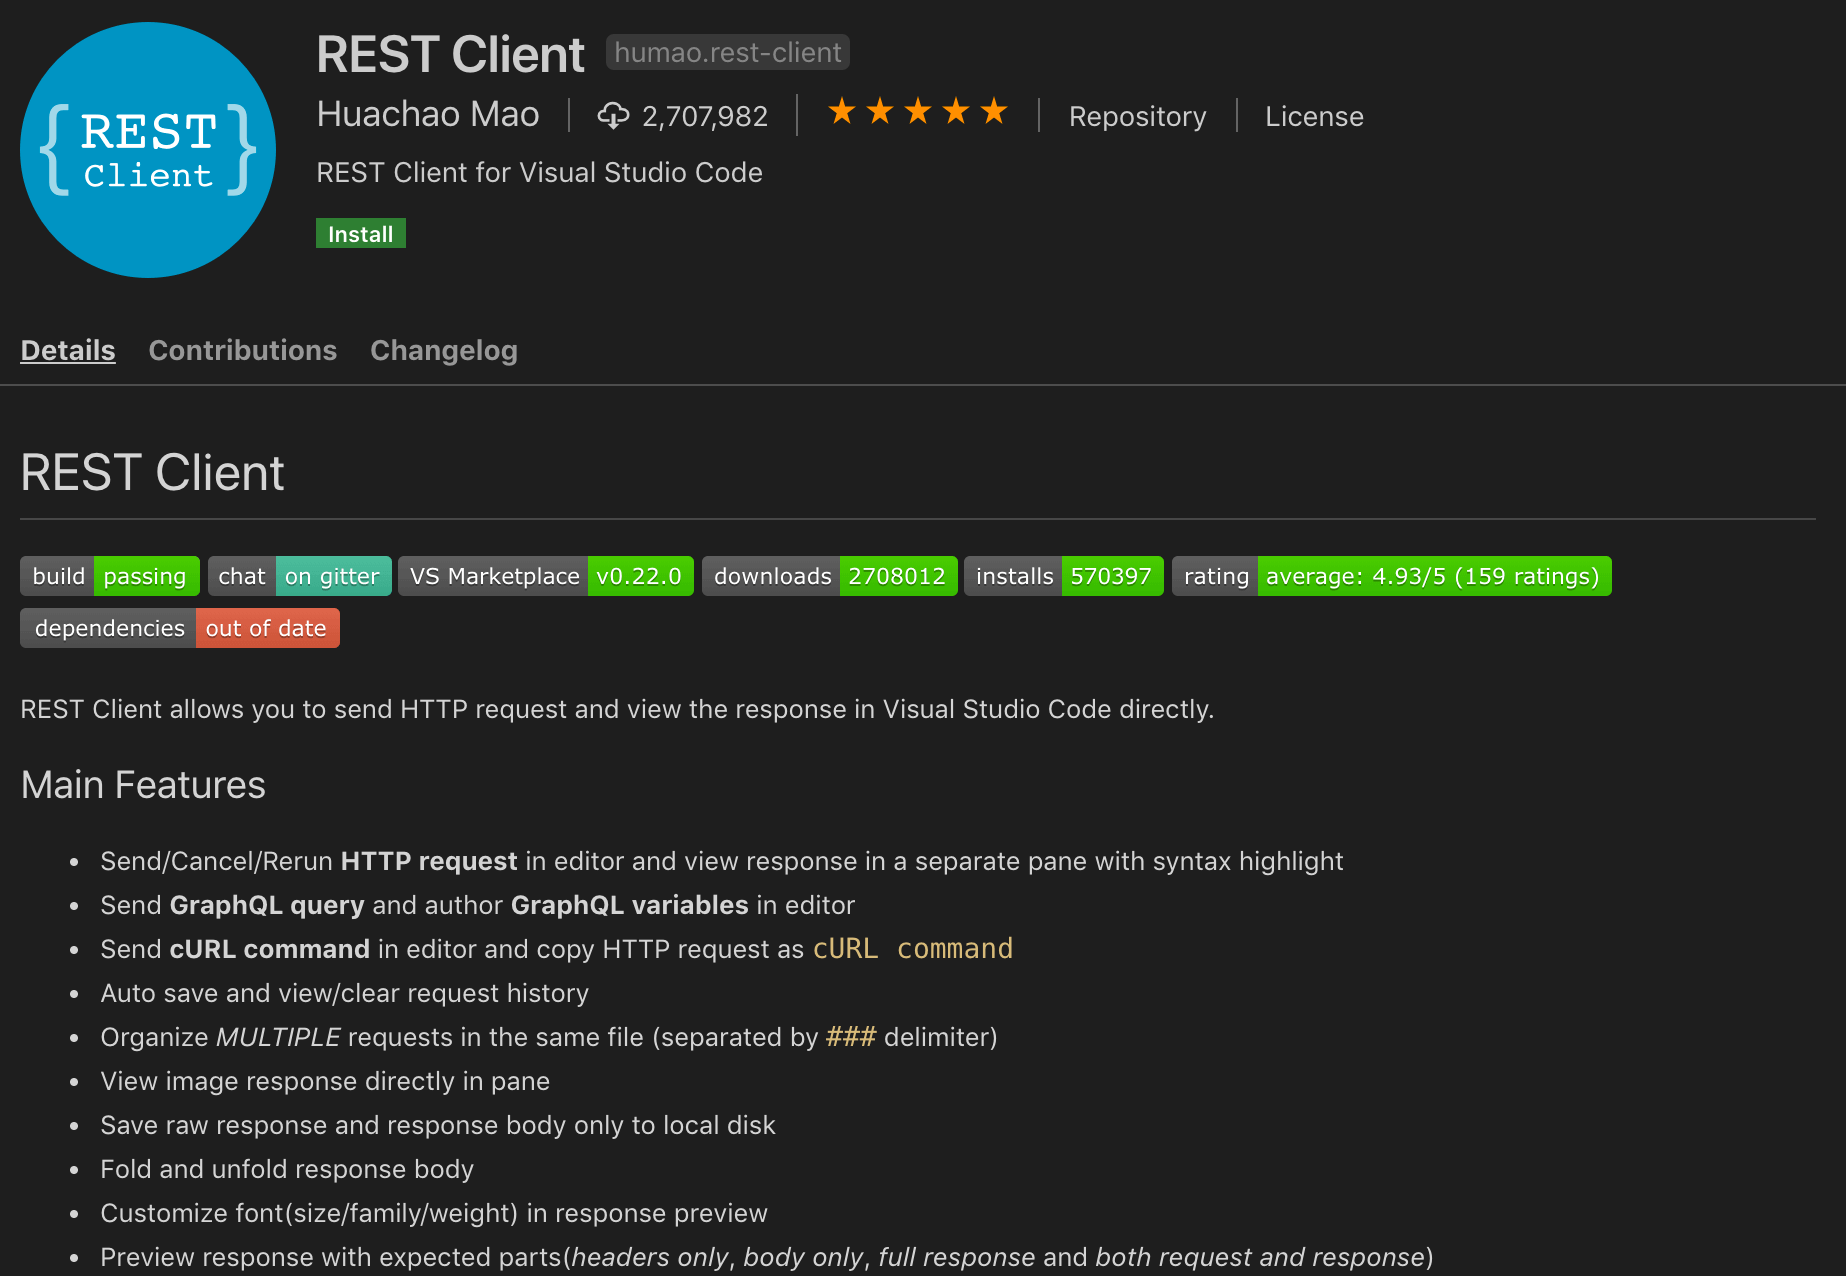Click the large REST Client extension title
Screen dimensions: 1846x1276
pos(450,54)
